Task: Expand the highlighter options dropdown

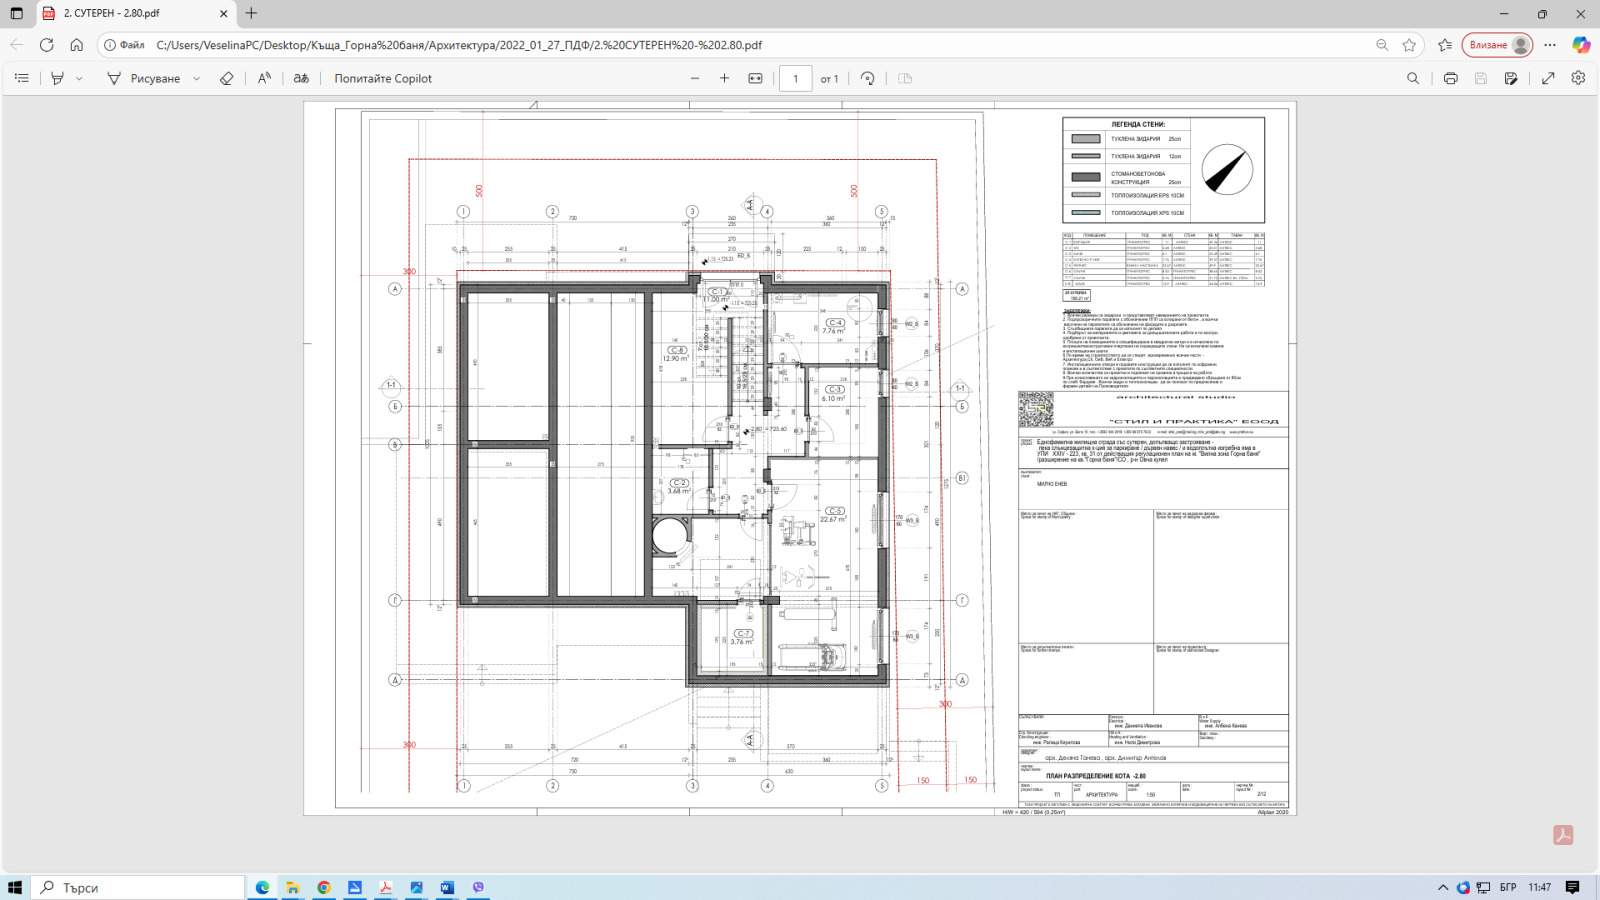Action: coord(80,78)
